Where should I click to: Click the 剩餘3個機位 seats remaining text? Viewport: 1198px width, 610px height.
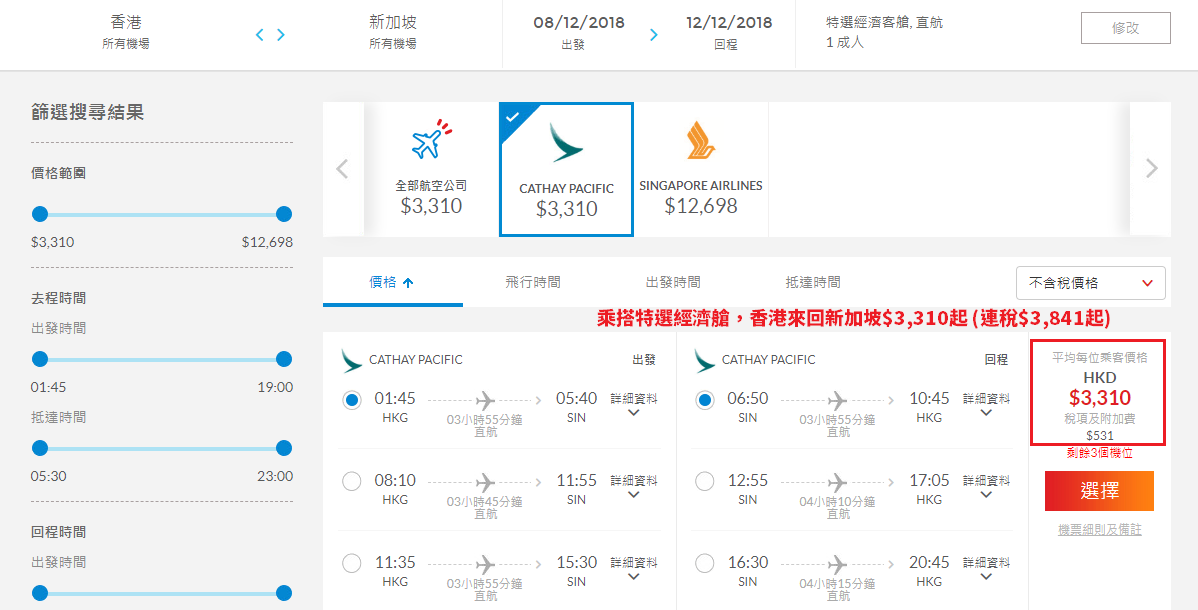click(1099, 453)
